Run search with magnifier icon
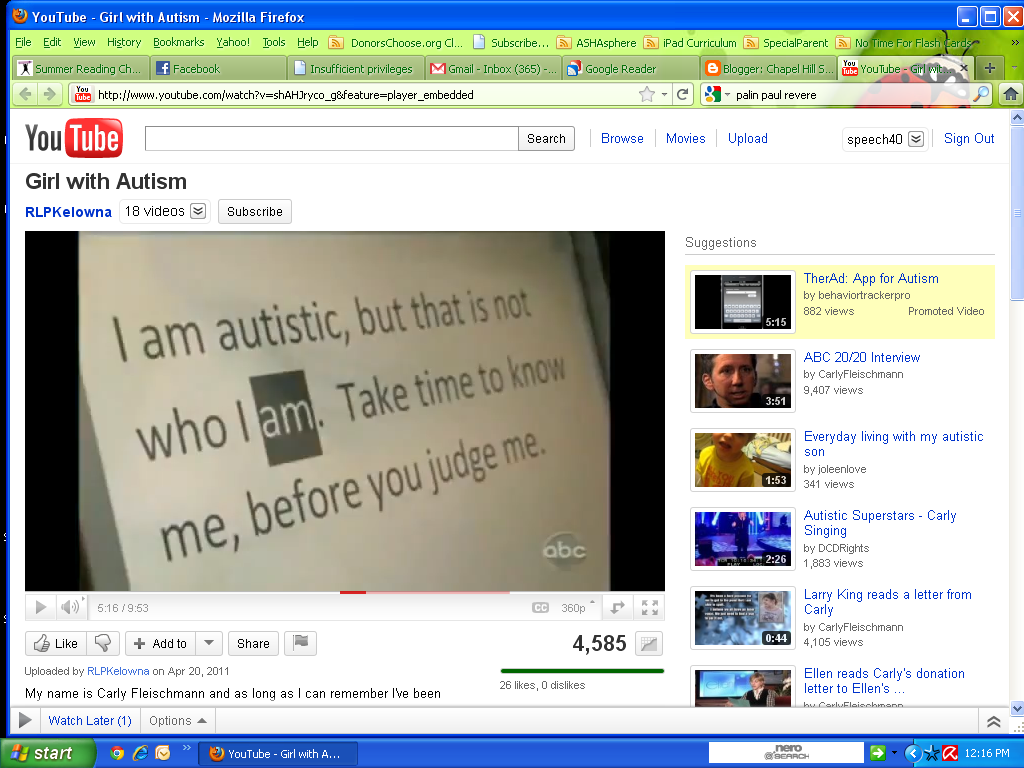Viewport: 1024px width, 768px height. coord(980,95)
